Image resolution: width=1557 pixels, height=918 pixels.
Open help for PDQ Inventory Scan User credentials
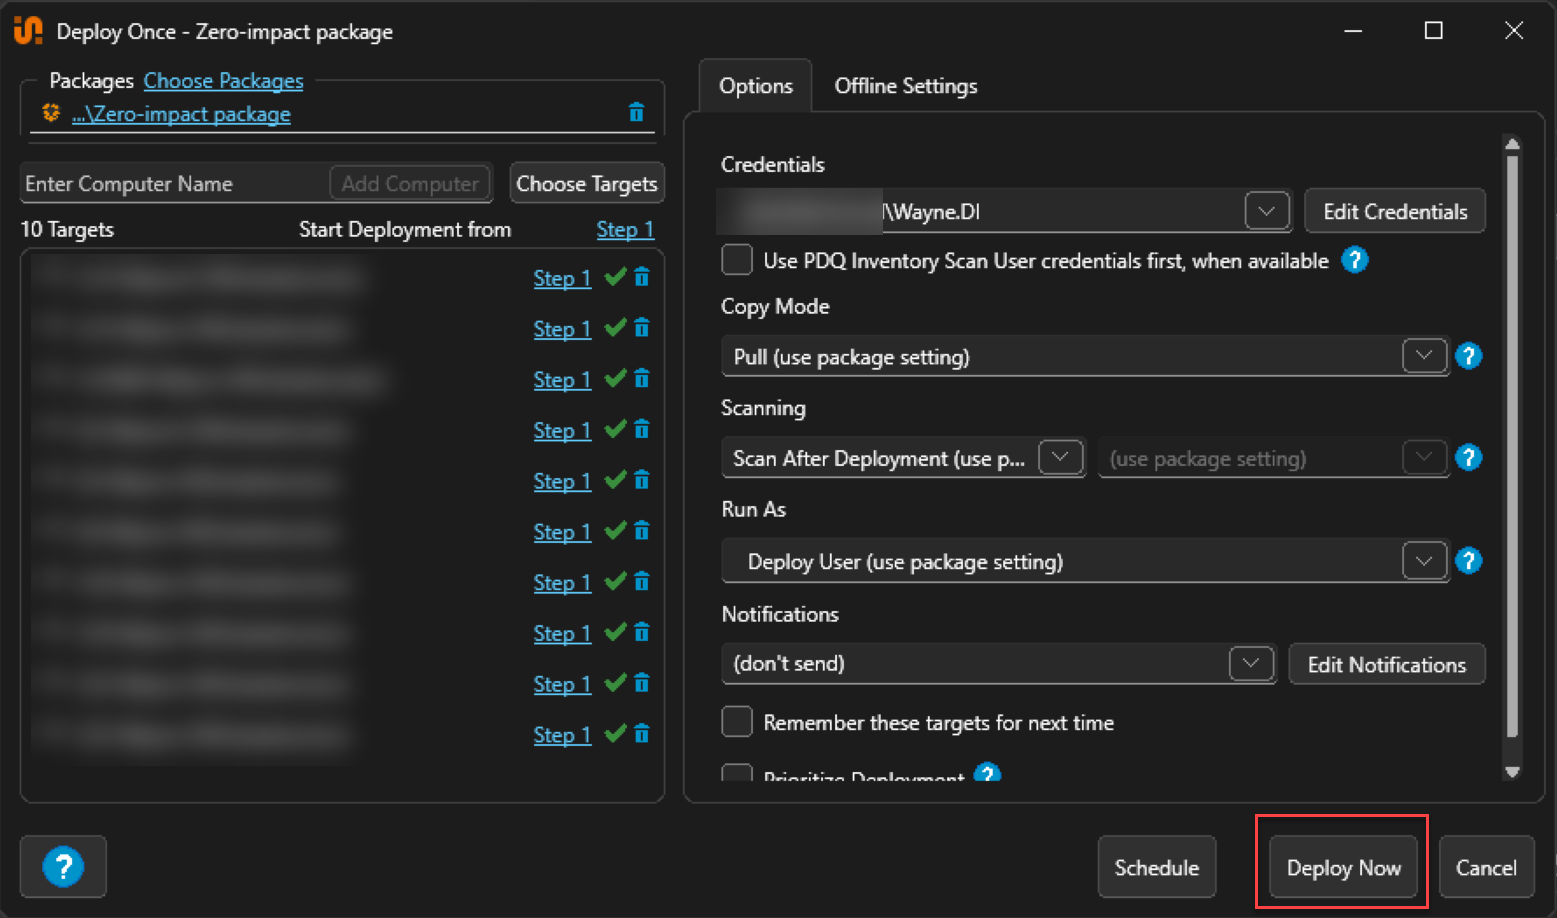[x=1355, y=260]
